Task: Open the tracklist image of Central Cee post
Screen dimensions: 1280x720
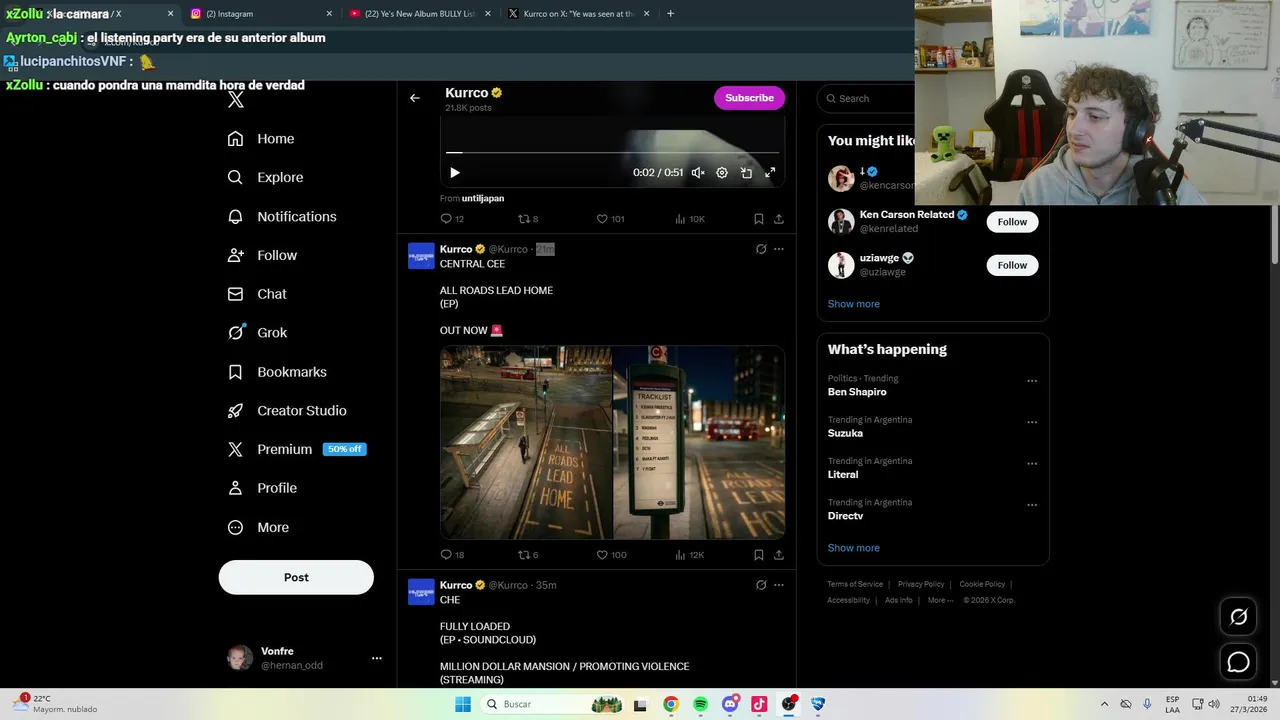Action: click(699, 443)
